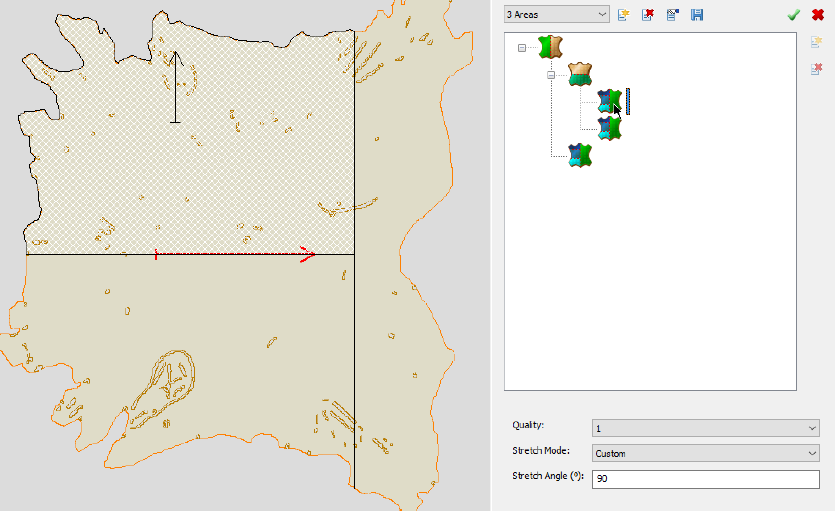Click the rename template icon in toolbar
This screenshot has width=835, height=514.
coord(673,15)
